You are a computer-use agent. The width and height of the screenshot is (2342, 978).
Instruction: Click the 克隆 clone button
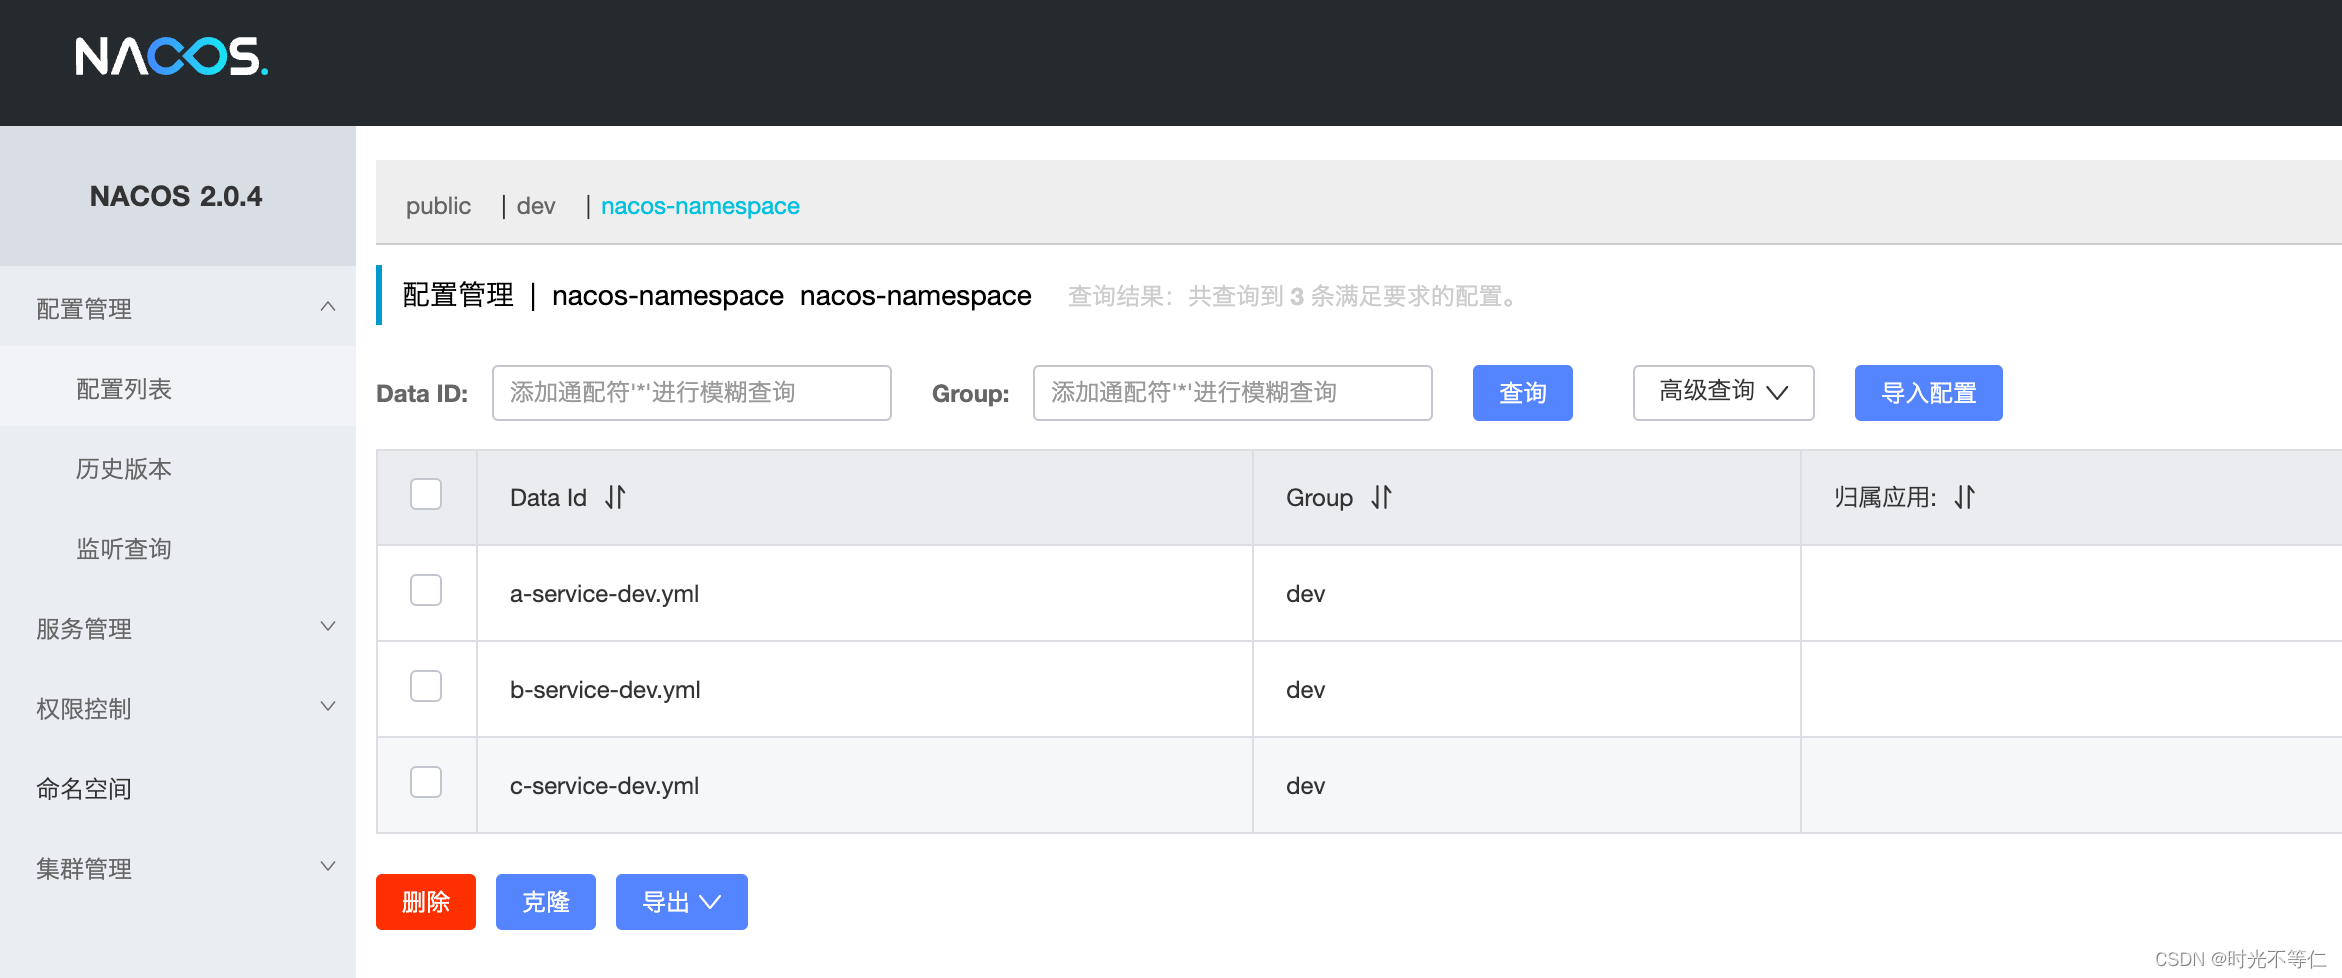(x=546, y=902)
